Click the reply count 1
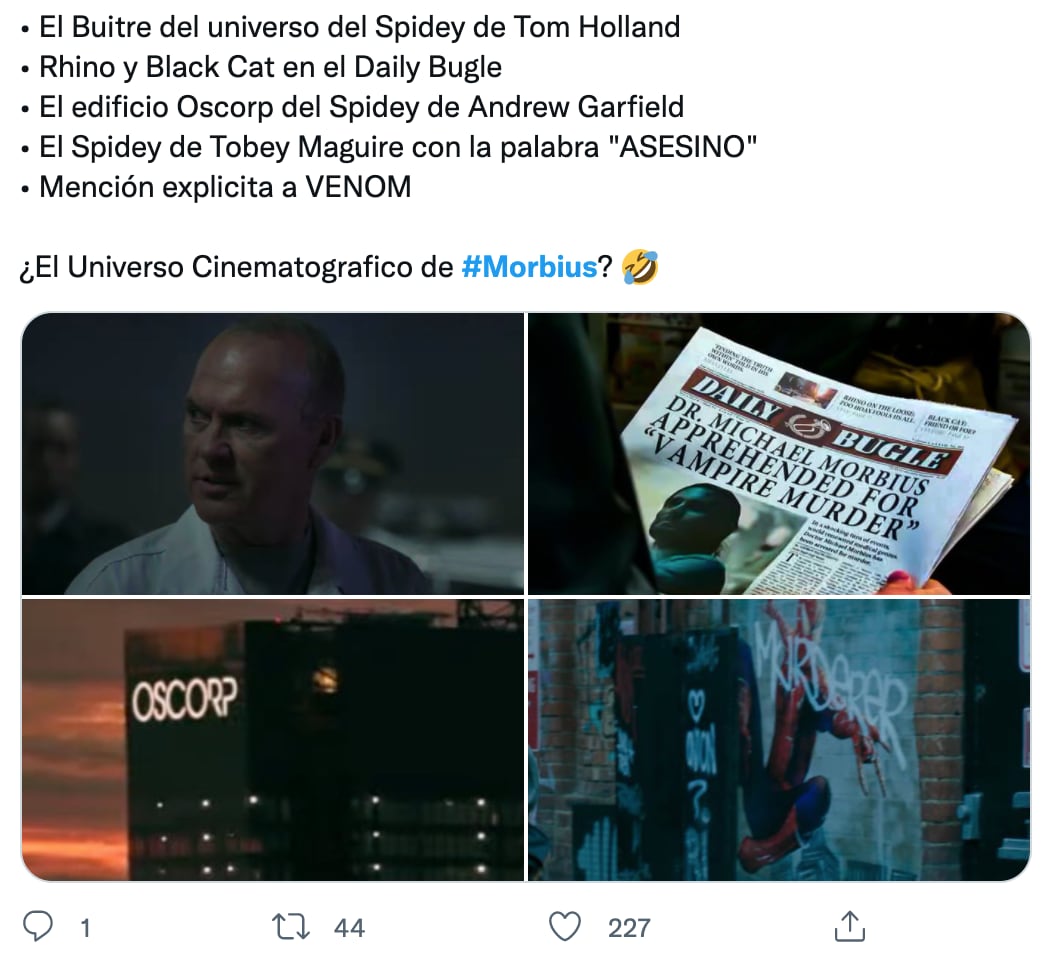This screenshot has height=966, width=1048. click(x=85, y=928)
